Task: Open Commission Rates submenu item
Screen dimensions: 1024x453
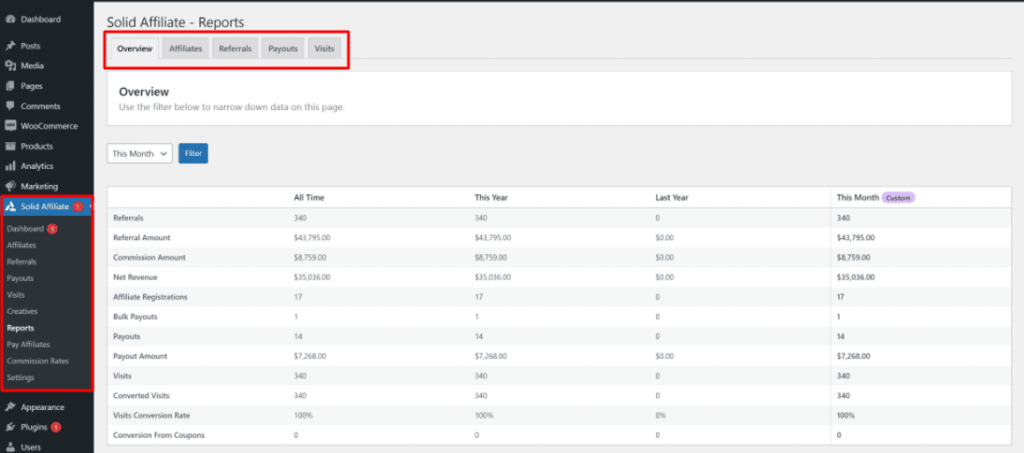Action: 38,361
